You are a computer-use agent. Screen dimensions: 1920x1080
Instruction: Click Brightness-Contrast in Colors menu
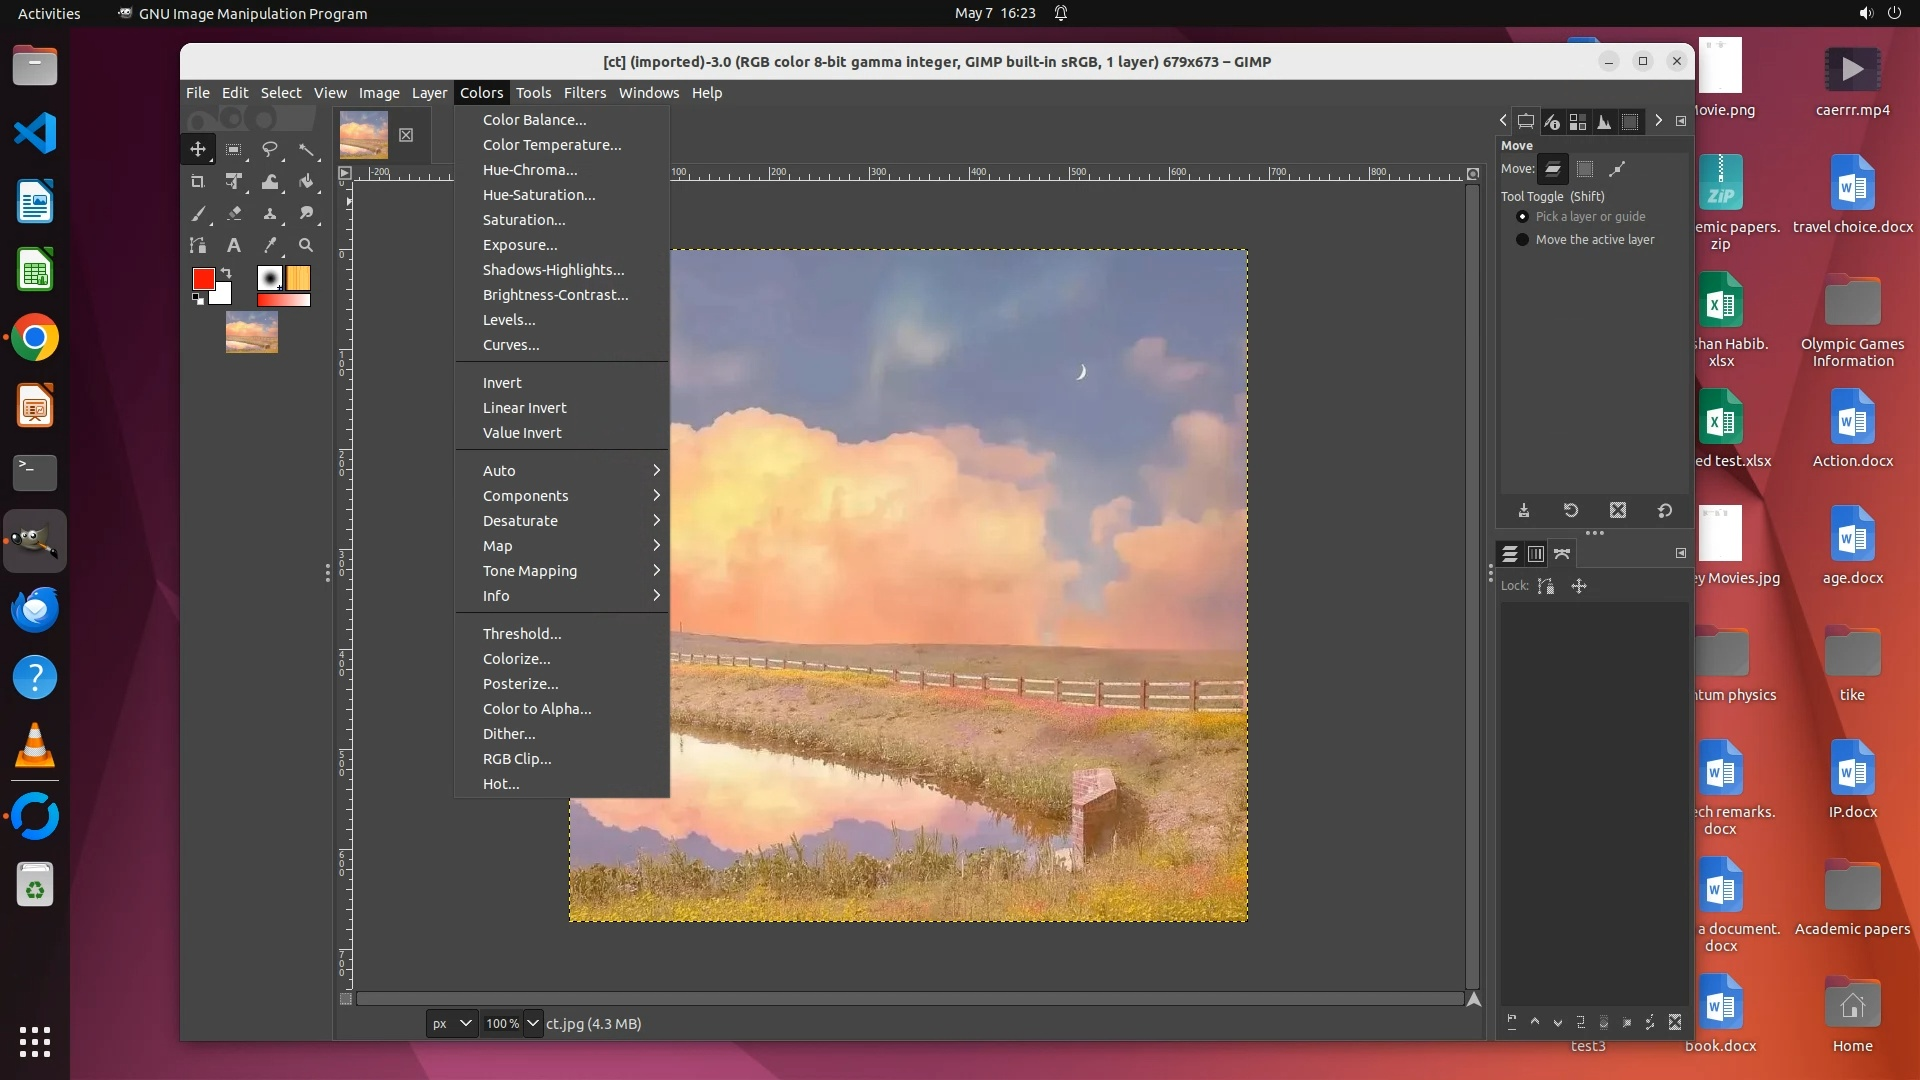point(555,295)
